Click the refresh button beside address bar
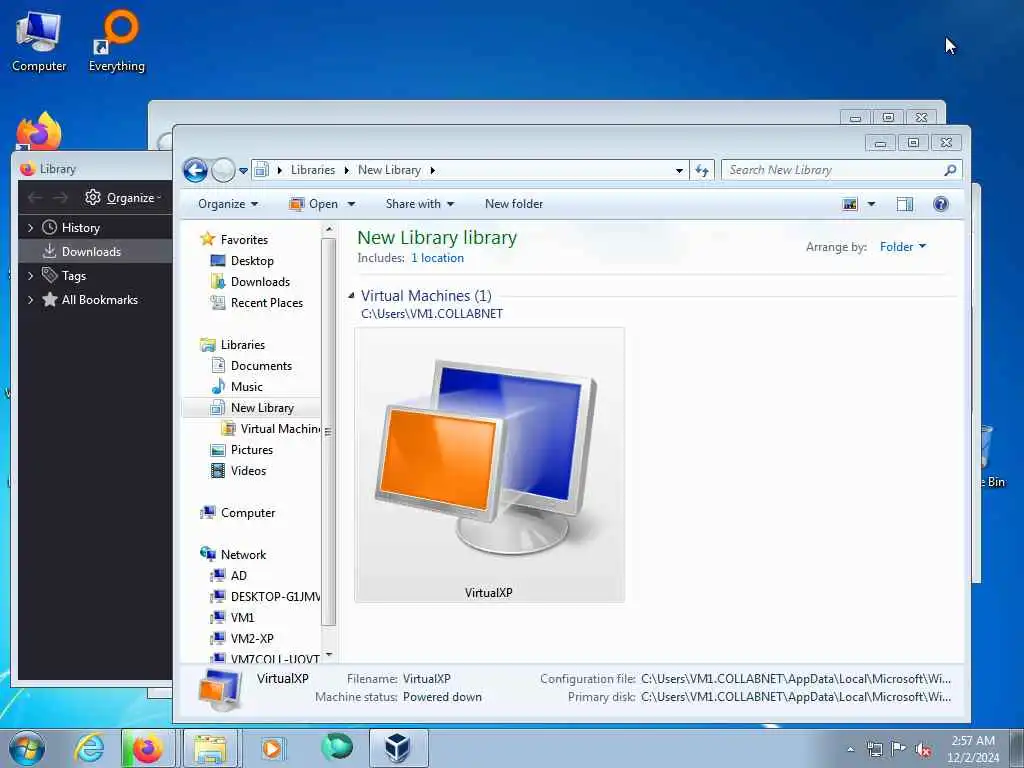 [702, 170]
